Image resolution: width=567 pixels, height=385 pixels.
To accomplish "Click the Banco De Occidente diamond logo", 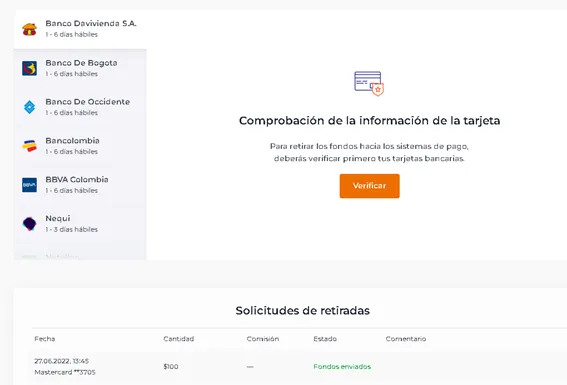I will tap(29, 107).
